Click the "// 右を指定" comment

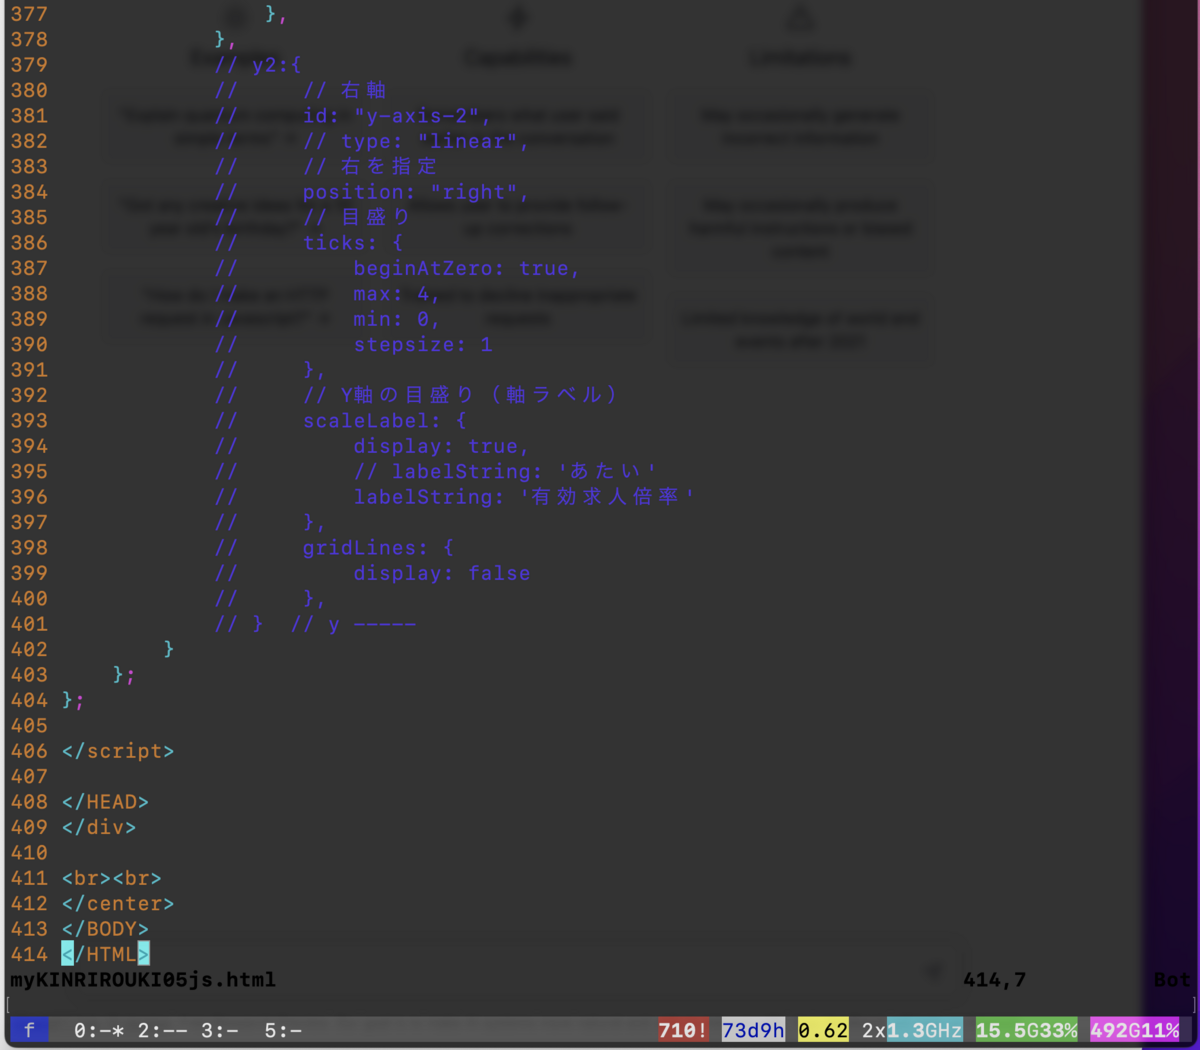(x=370, y=166)
